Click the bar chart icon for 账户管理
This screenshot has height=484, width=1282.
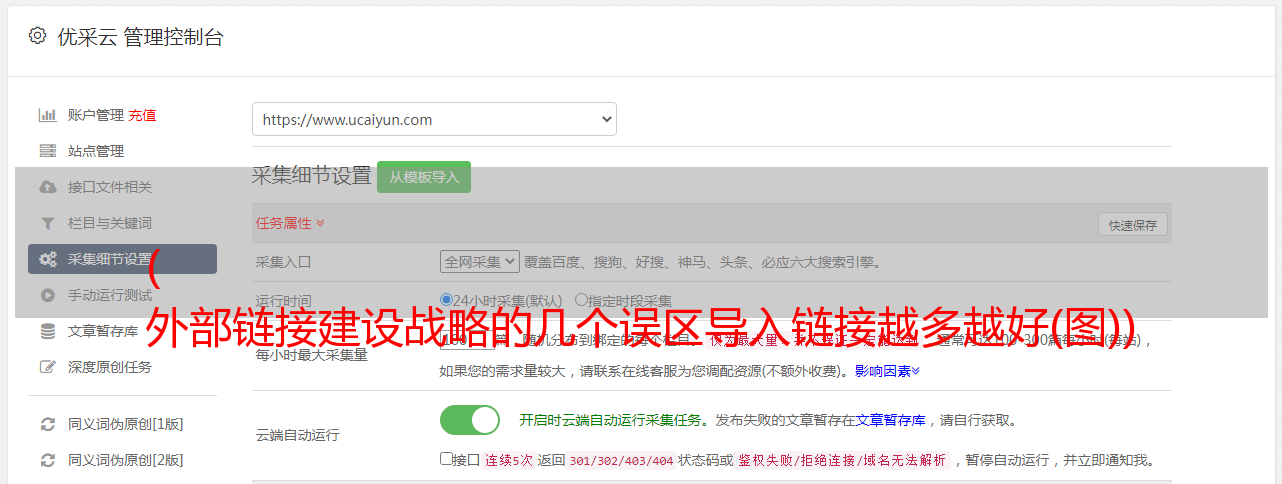(47, 115)
